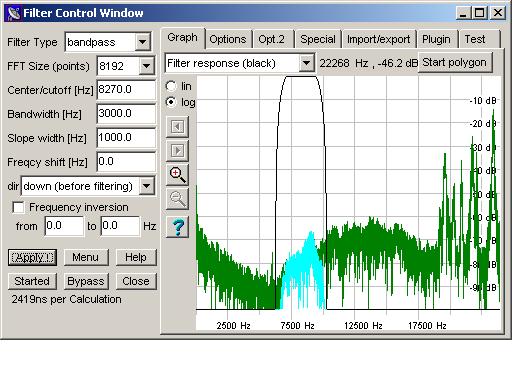
Task: Open the FFT Size points dropdown
Action: [x=146, y=66]
